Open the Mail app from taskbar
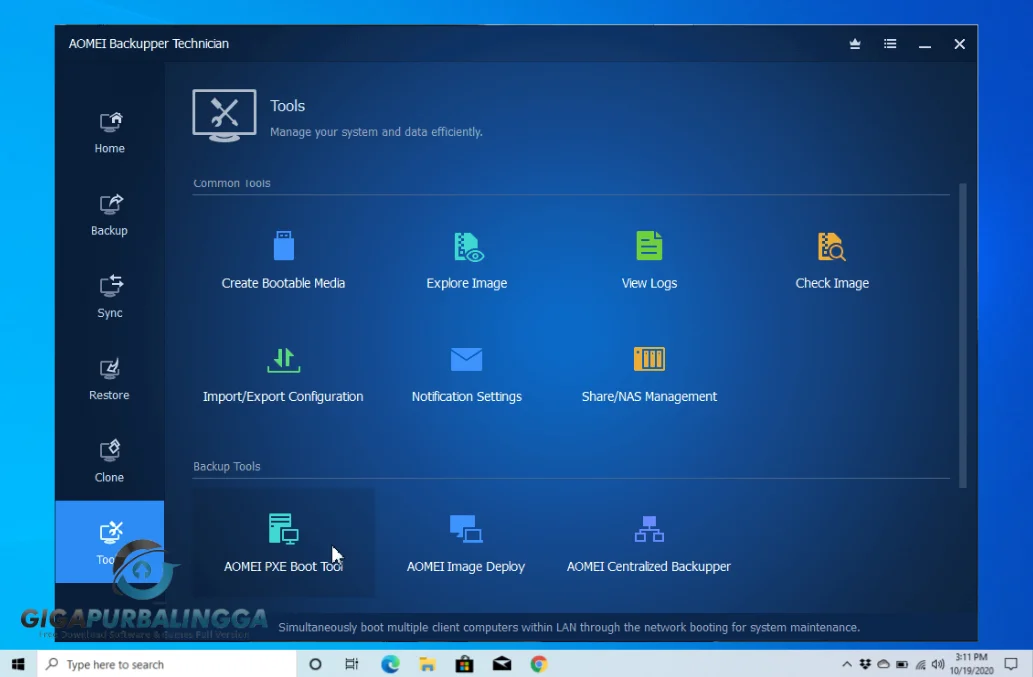This screenshot has height=677, width=1033. pyautogui.click(x=502, y=664)
